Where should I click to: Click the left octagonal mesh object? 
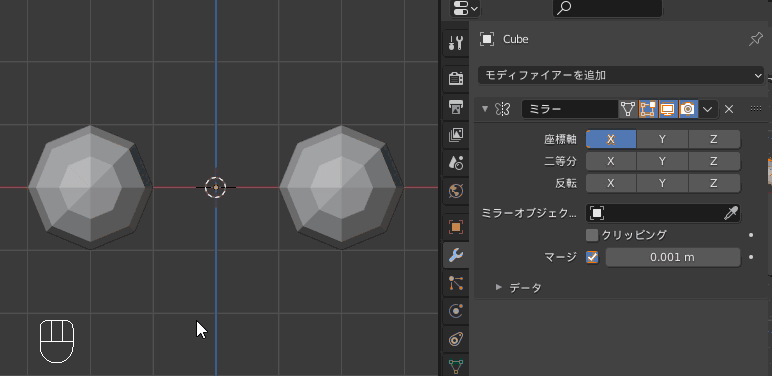click(90, 187)
